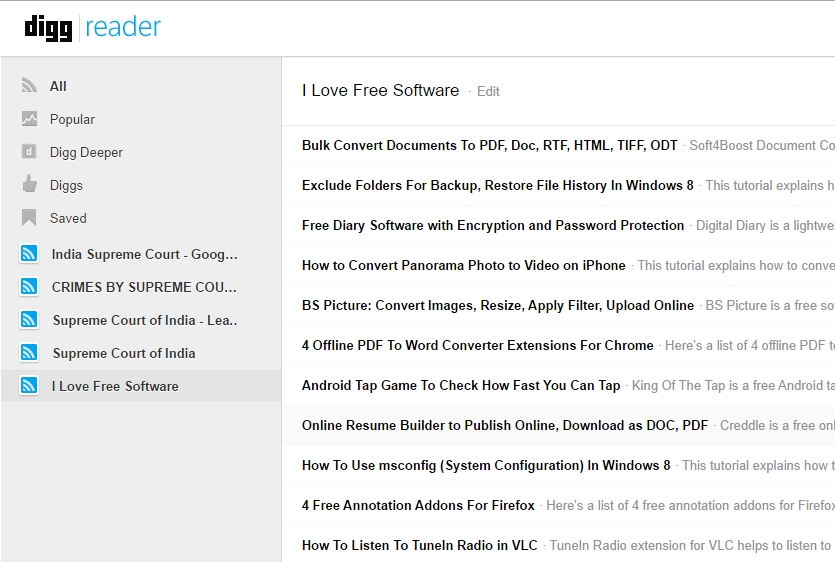Edit the I Love Free Software feed

coord(488,91)
